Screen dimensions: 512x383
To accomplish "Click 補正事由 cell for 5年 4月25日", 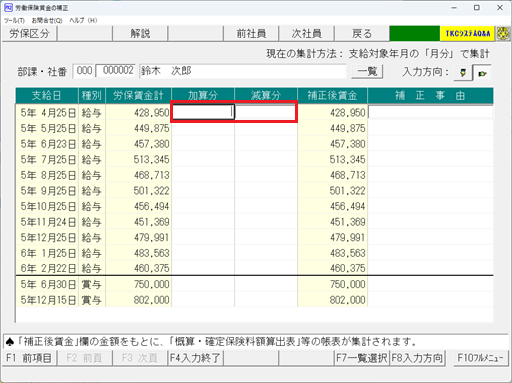I will coord(430,112).
